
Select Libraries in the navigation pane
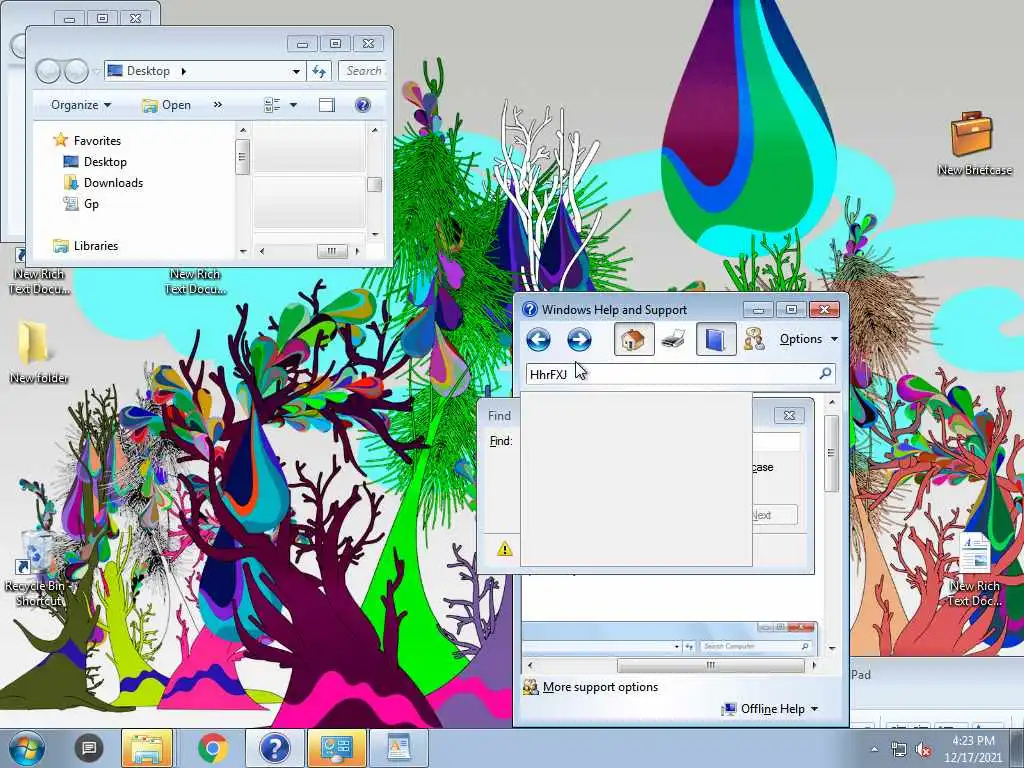(95, 246)
